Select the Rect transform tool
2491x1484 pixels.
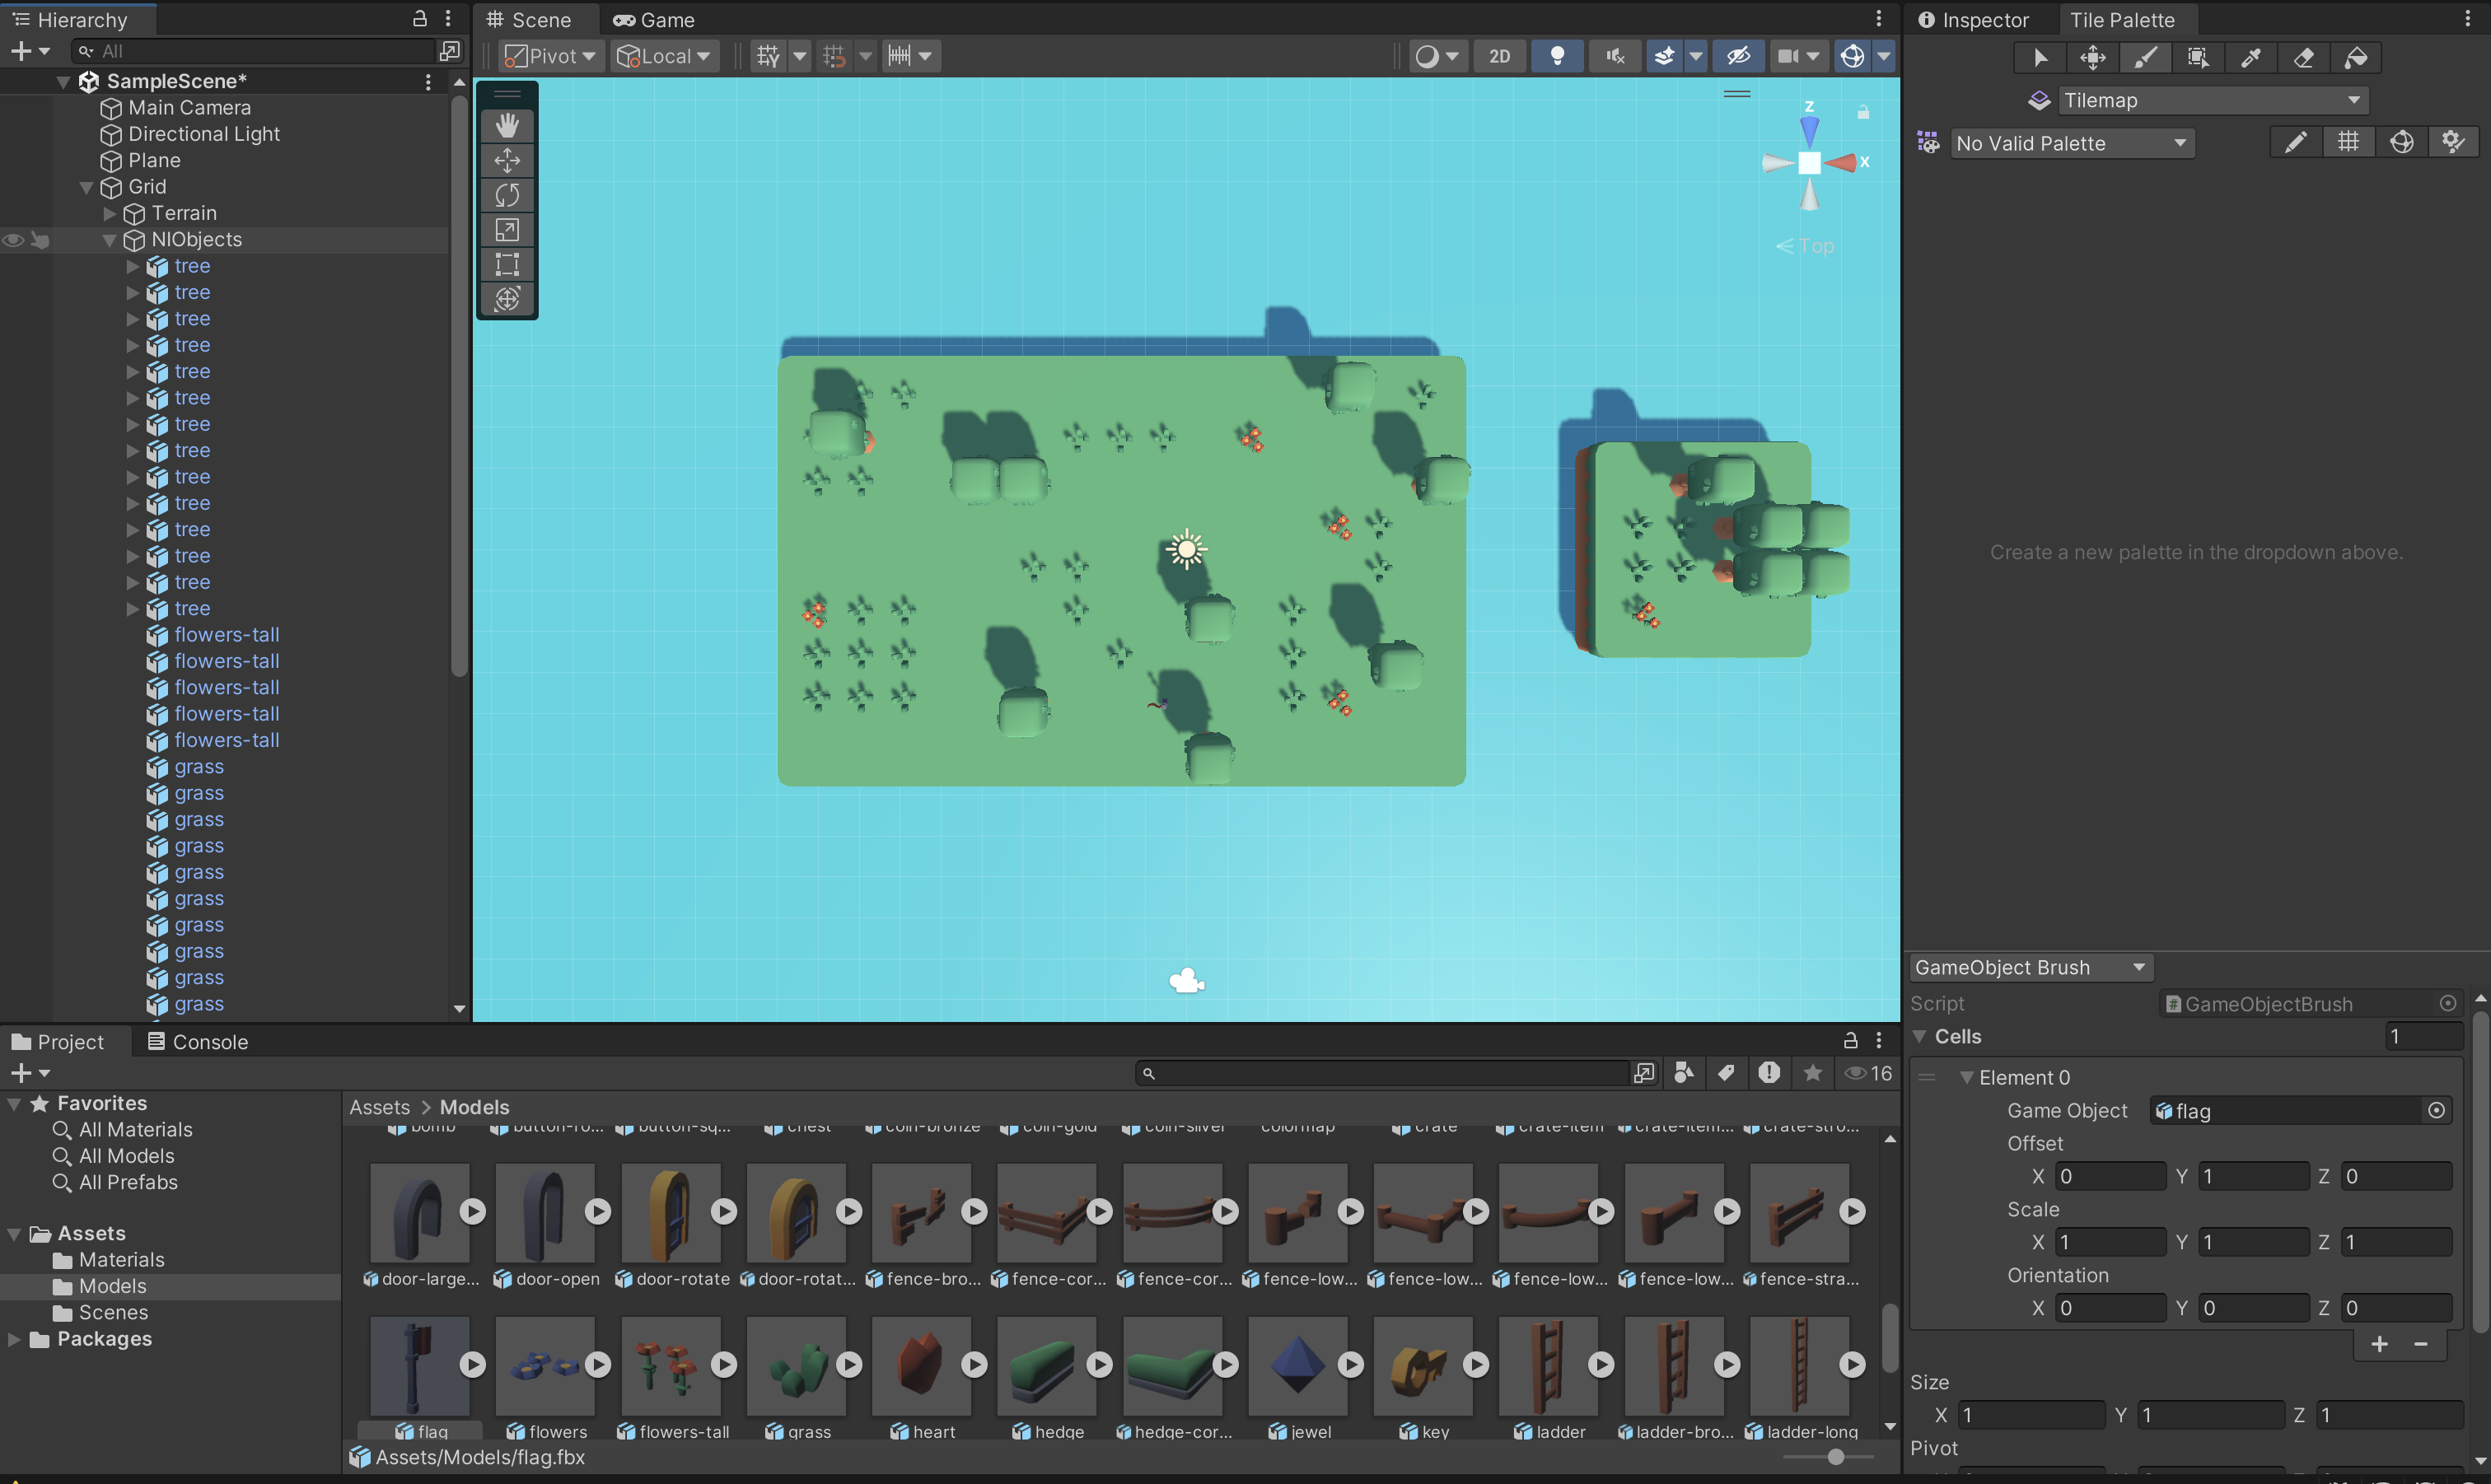(x=507, y=264)
